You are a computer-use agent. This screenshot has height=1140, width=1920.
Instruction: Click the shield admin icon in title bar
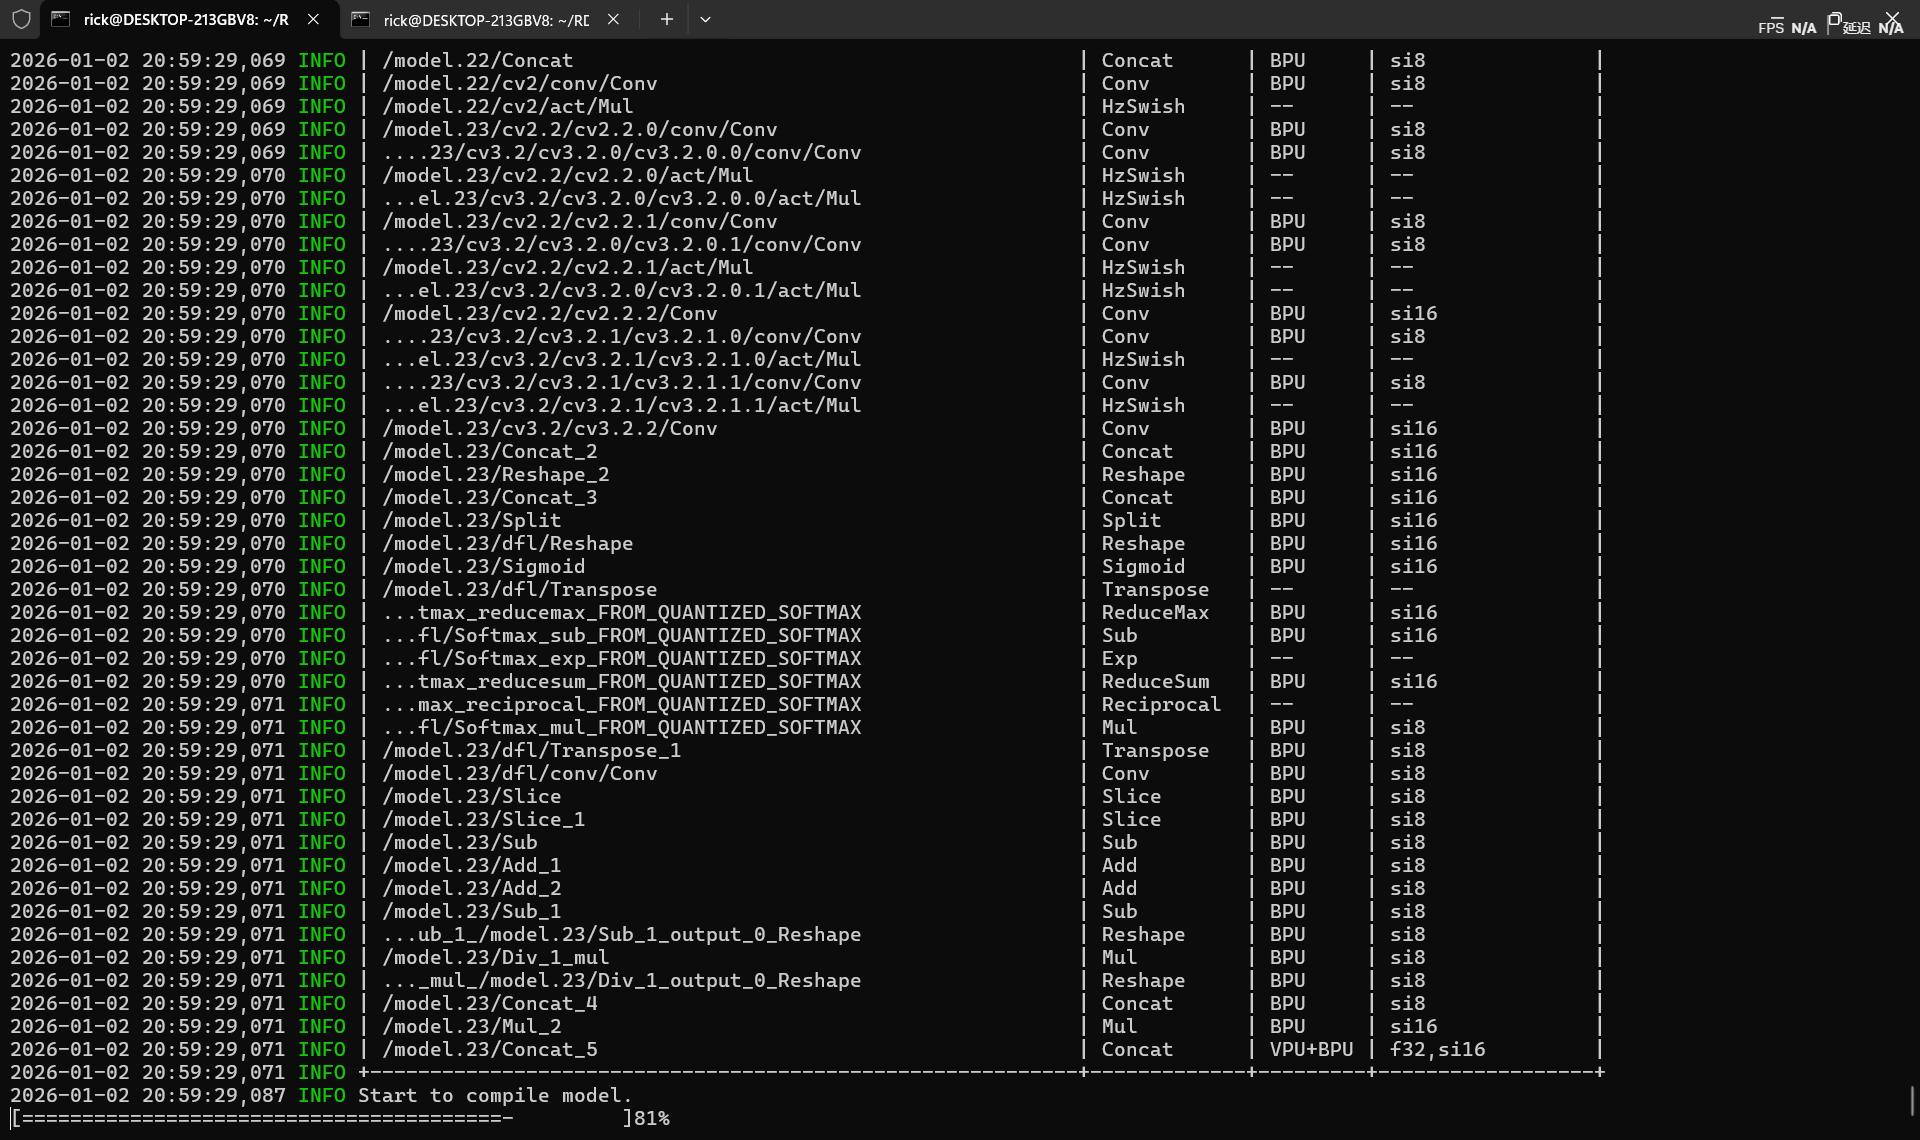click(22, 19)
